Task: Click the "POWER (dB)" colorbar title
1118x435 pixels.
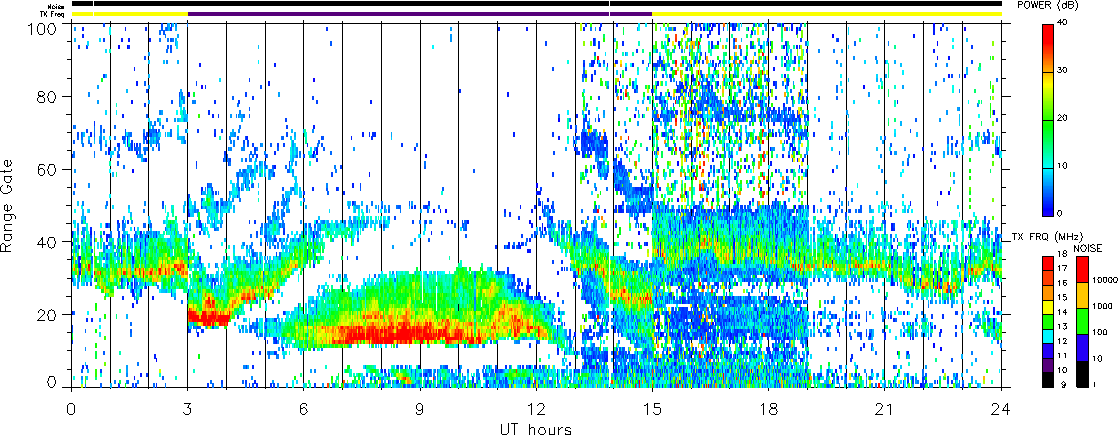Action: point(1049,6)
